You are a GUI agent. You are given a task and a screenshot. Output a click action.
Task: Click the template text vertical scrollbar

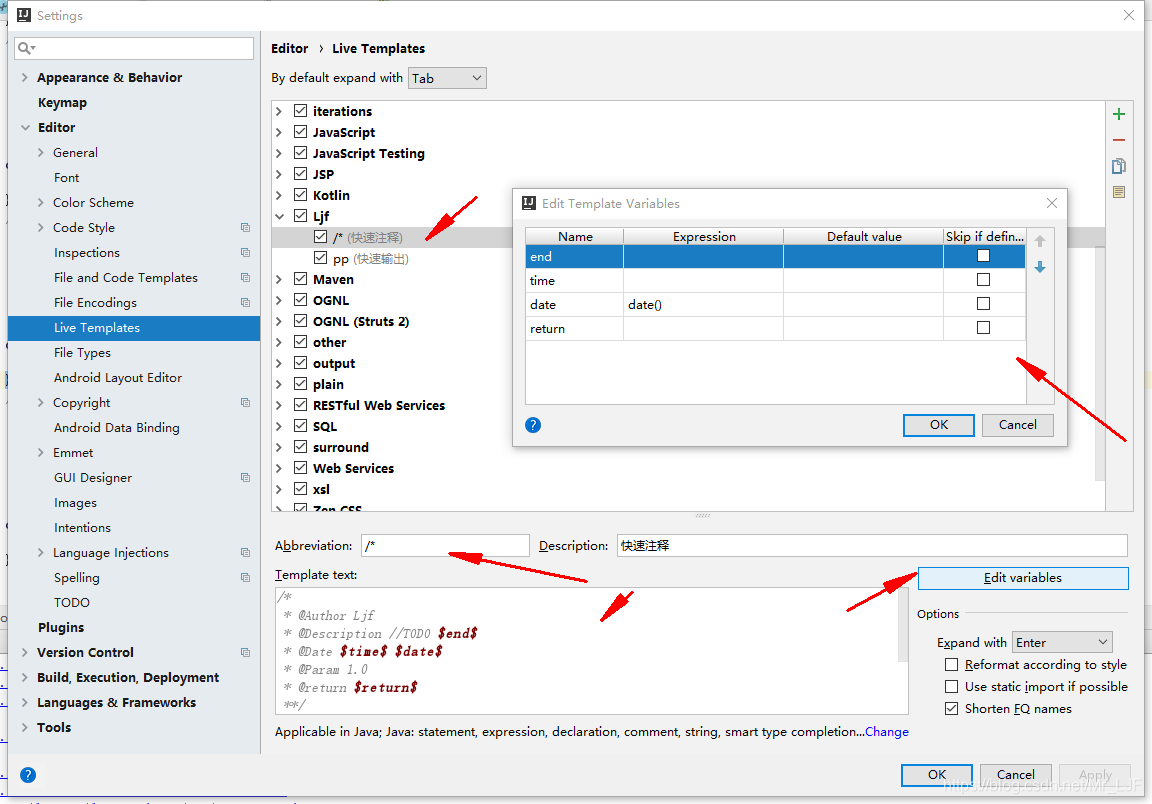[x=903, y=625]
